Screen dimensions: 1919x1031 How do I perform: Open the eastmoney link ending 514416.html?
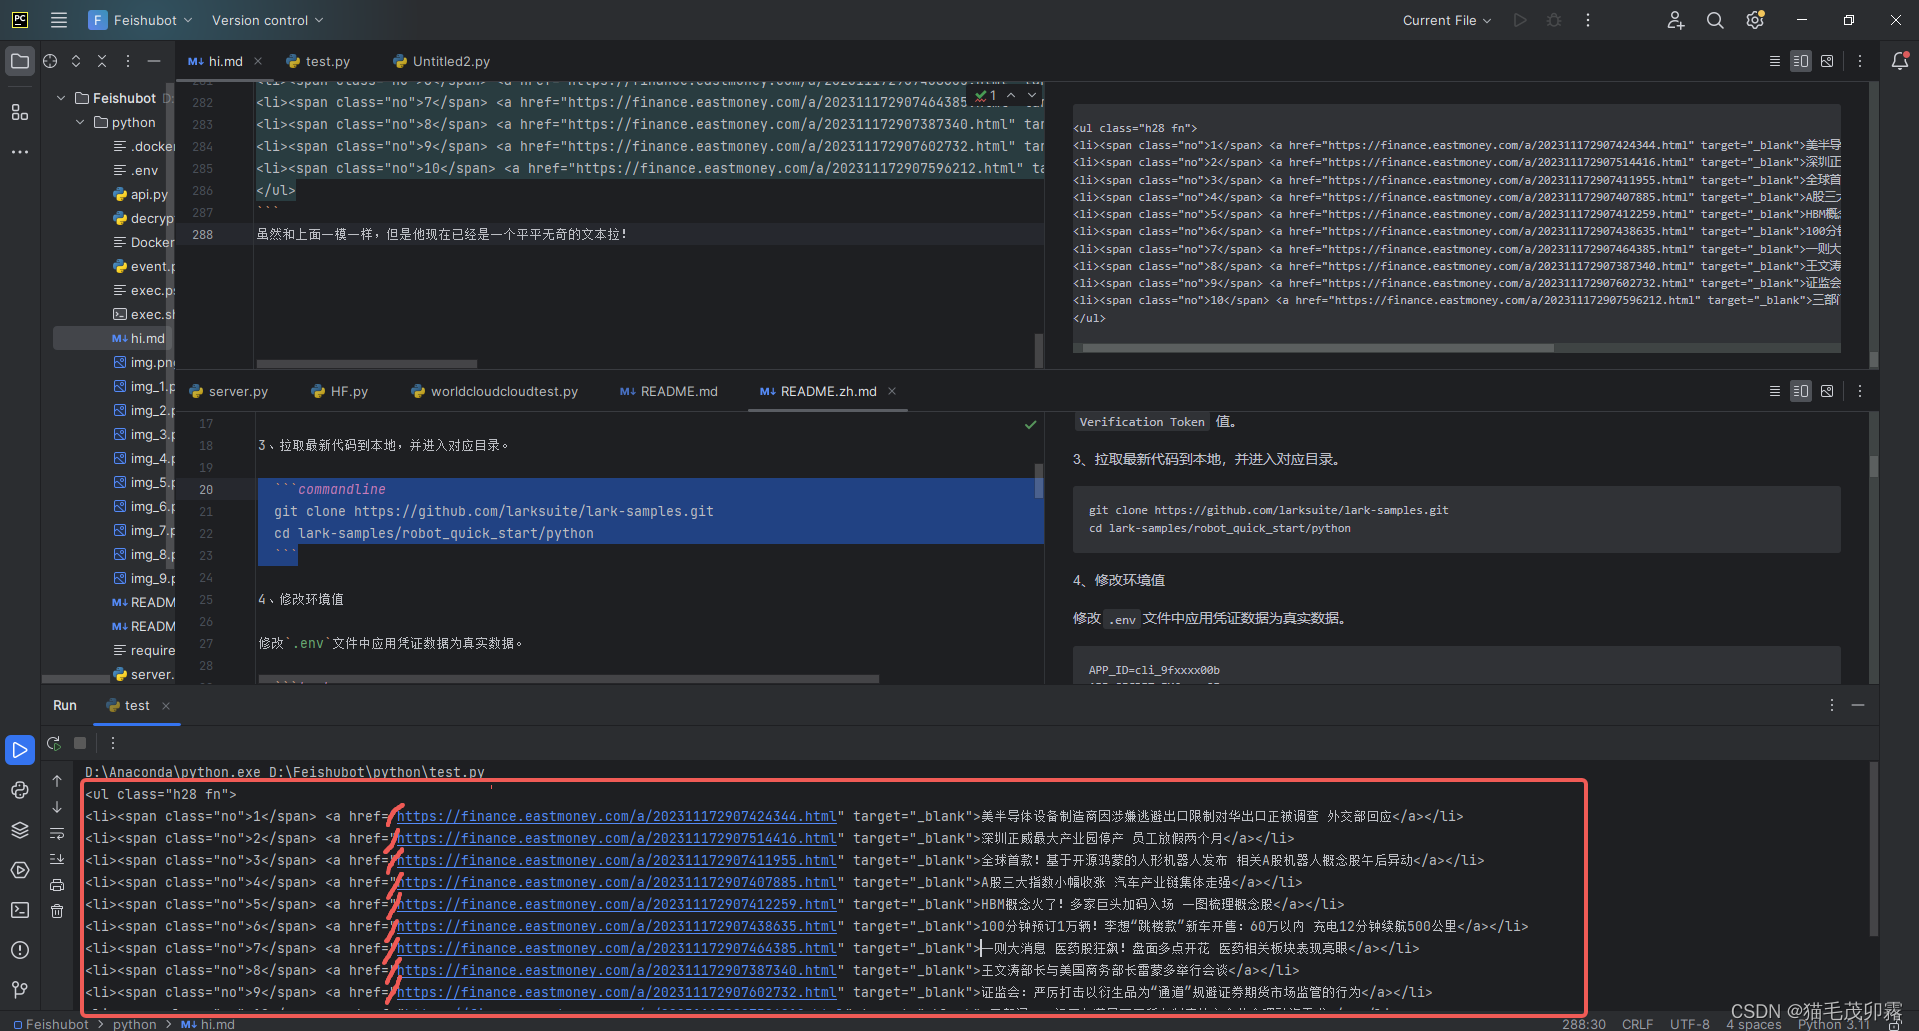[x=616, y=838]
